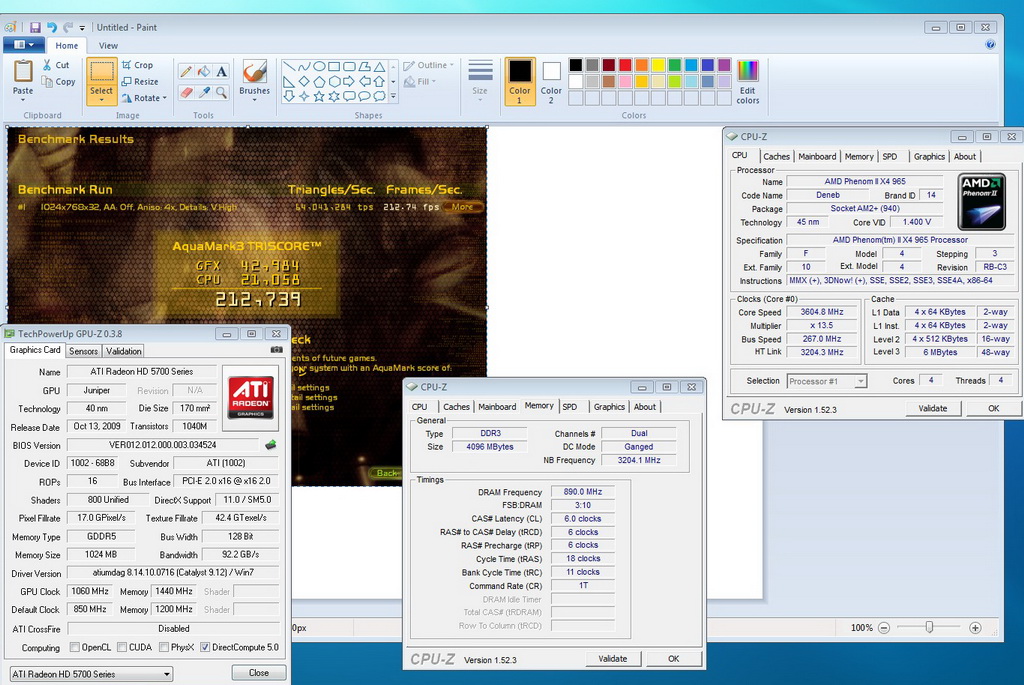Viewport: 1024px width, 685px height.
Task: Open the Processor #1 selection dropdown
Action: 827,381
